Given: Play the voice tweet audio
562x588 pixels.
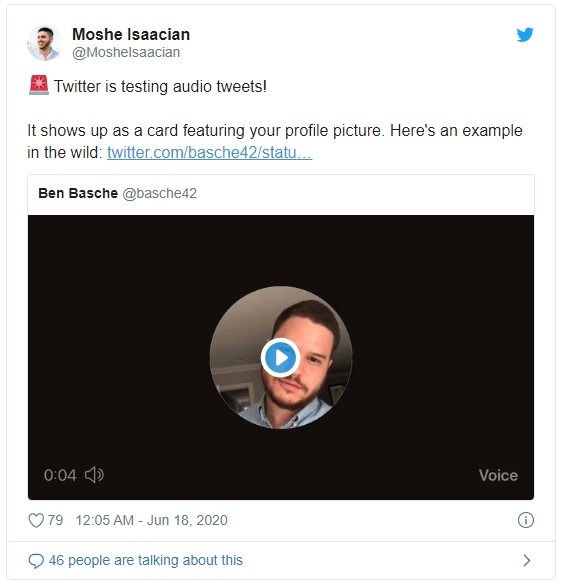Looking at the screenshot, I should pos(280,358).
